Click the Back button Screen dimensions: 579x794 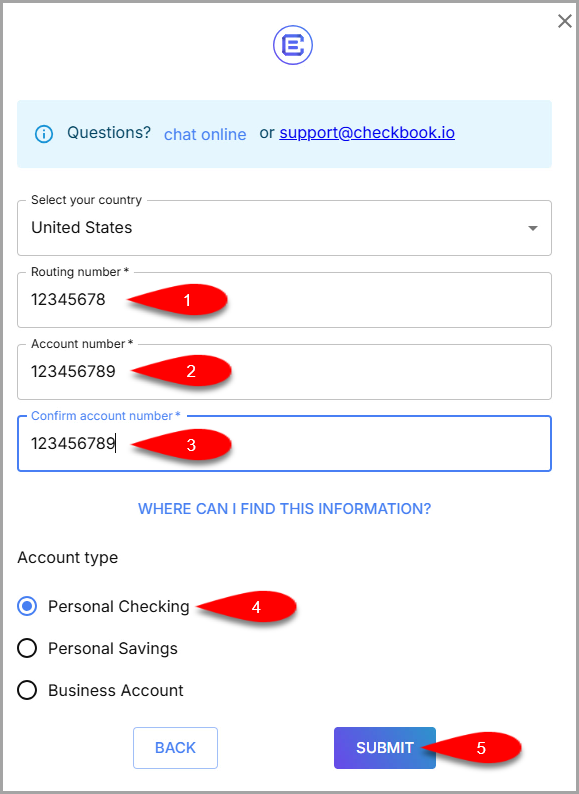175,748
